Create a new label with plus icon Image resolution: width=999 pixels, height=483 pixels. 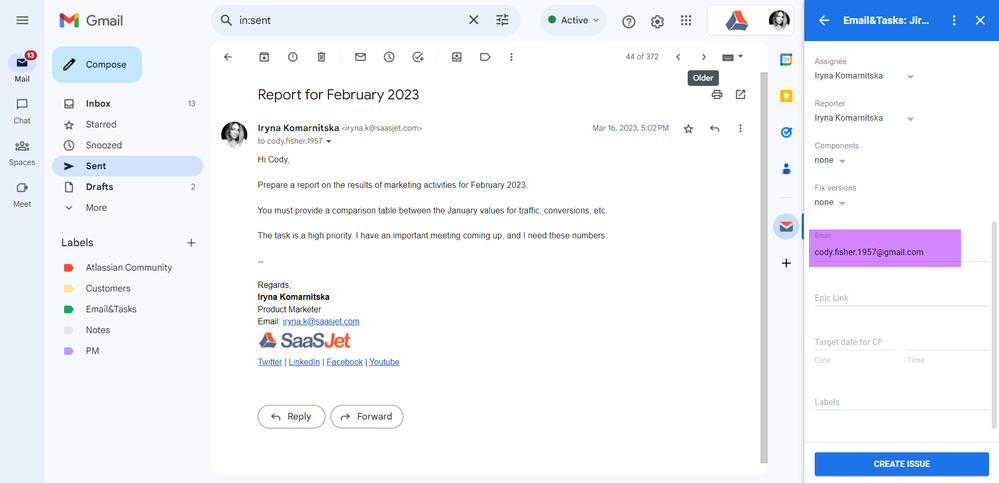pyautogui.click(x=190, y=243)
